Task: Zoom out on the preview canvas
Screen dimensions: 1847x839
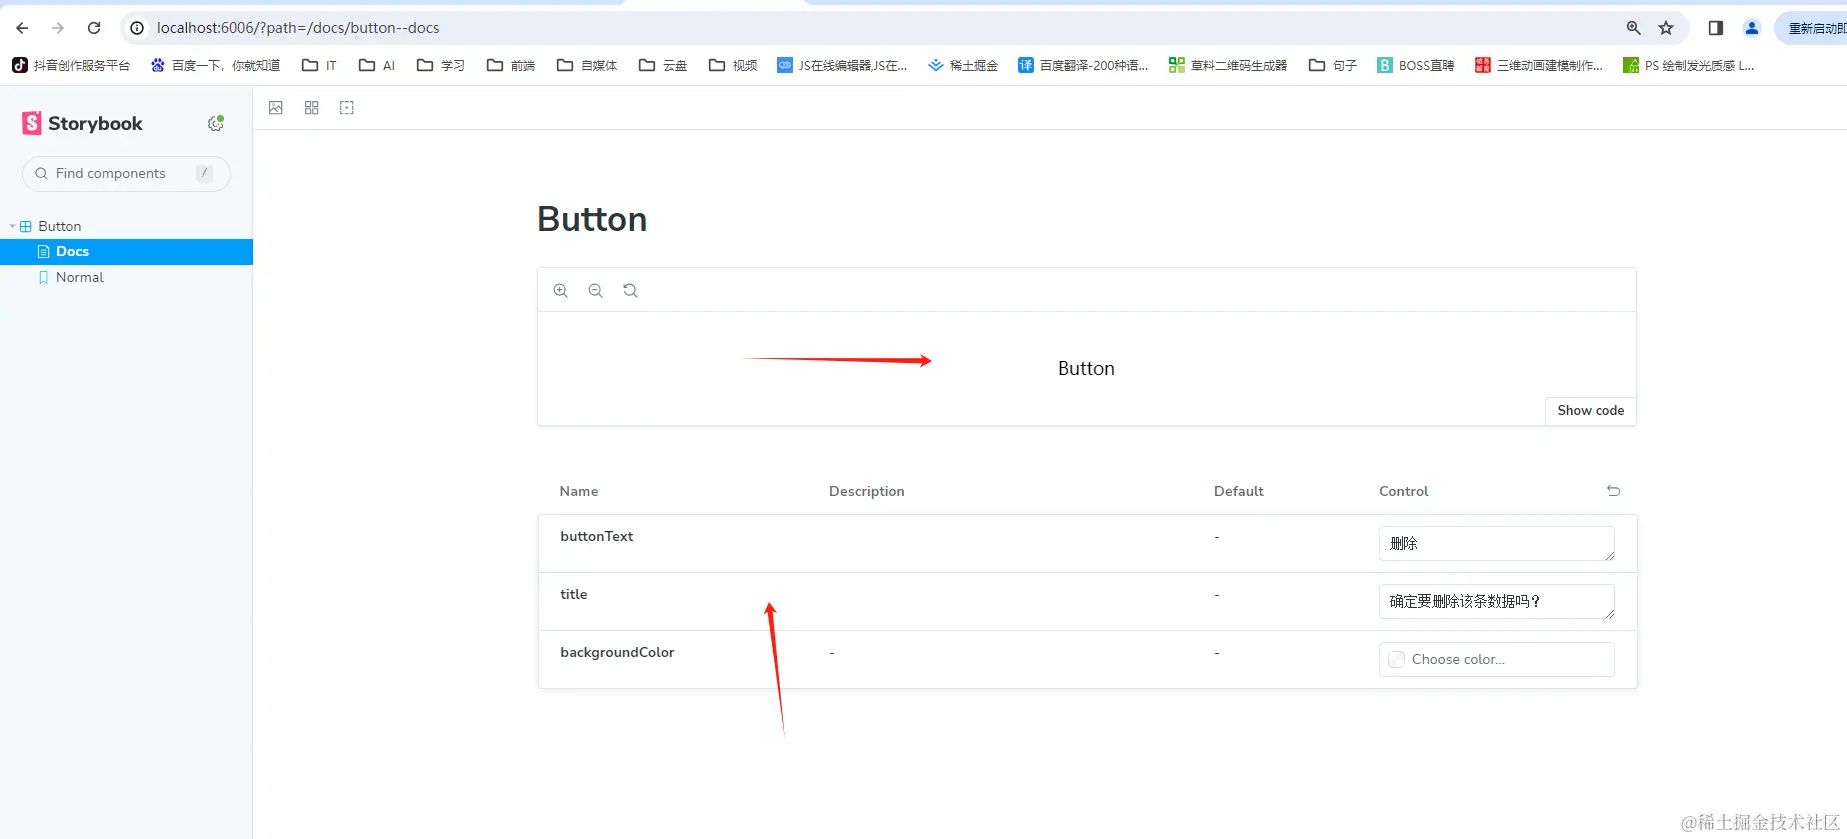Action: pos(596,291)
